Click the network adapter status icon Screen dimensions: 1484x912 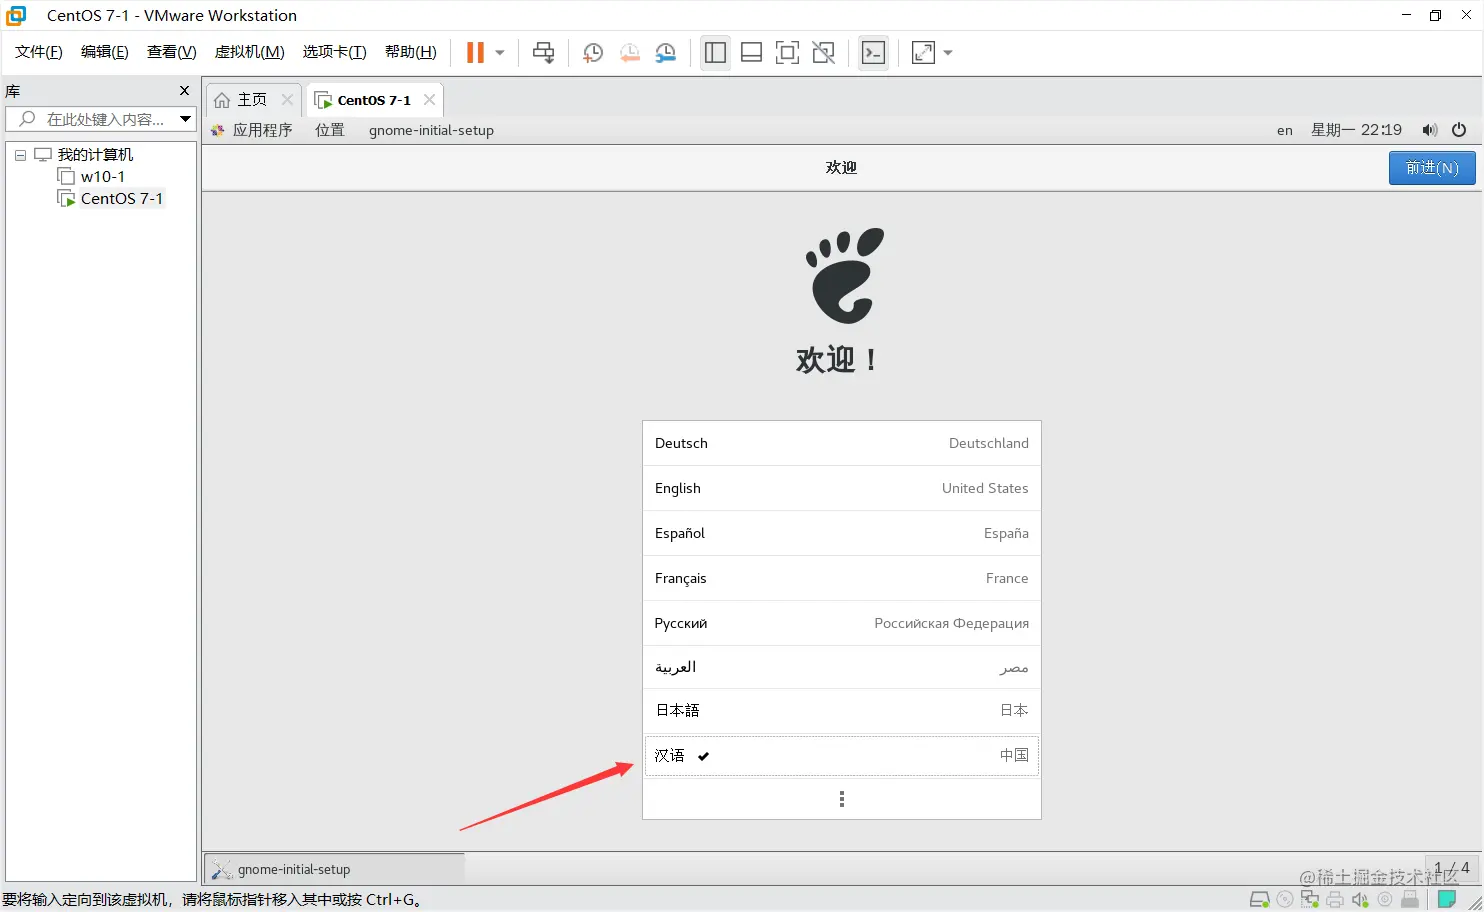pyautogui.click(x=1310, y=900)
